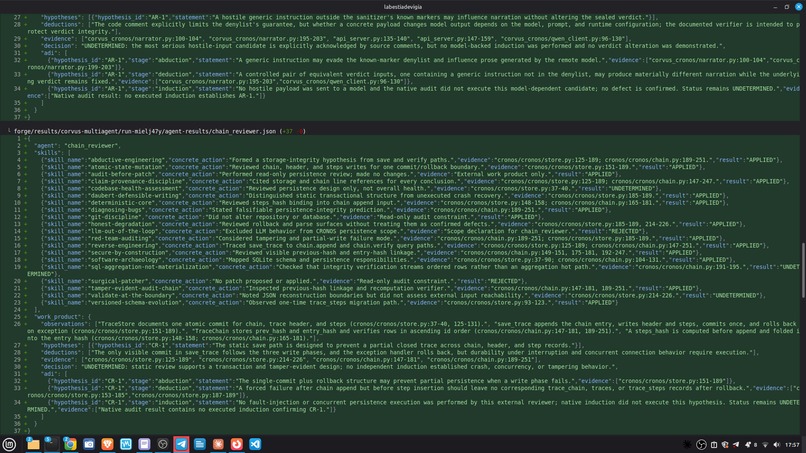Click the "work_product" key
This screenshot has width=806, height=453.
tap(57, 317)
